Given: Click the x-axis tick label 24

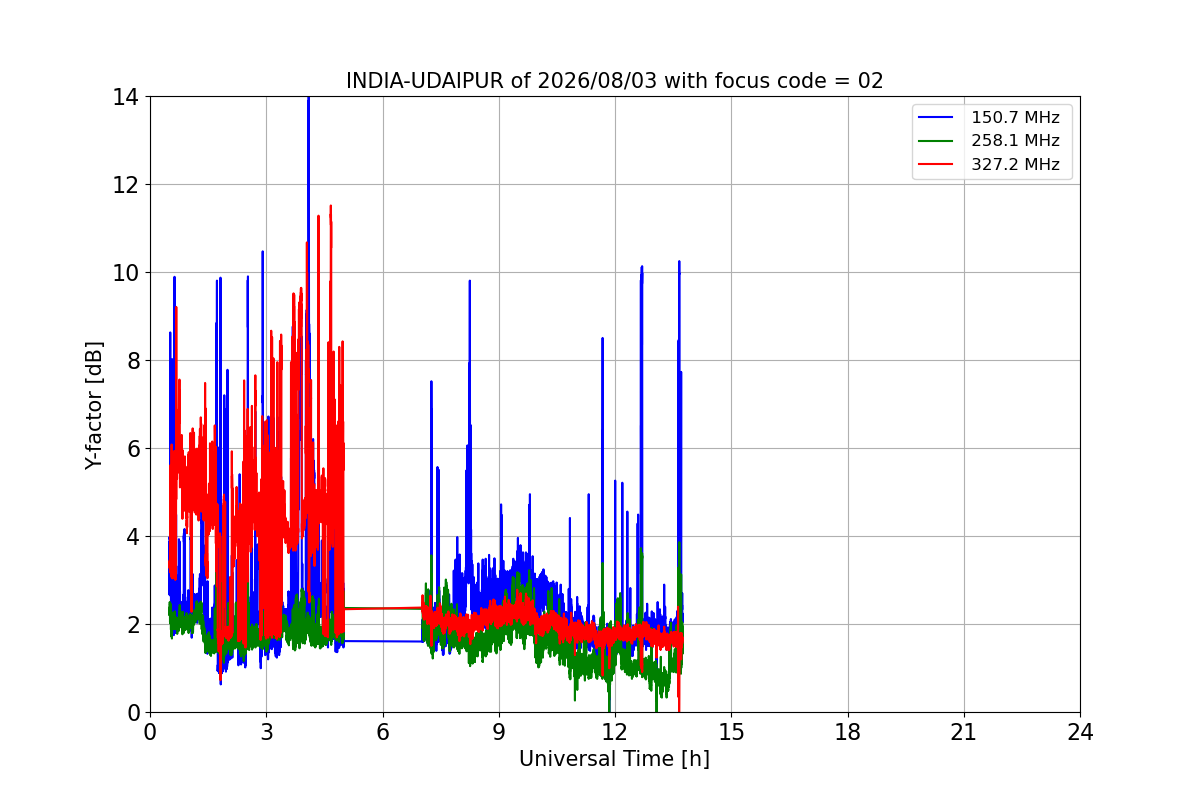Looking at the screenshot, I should 1080,732.
